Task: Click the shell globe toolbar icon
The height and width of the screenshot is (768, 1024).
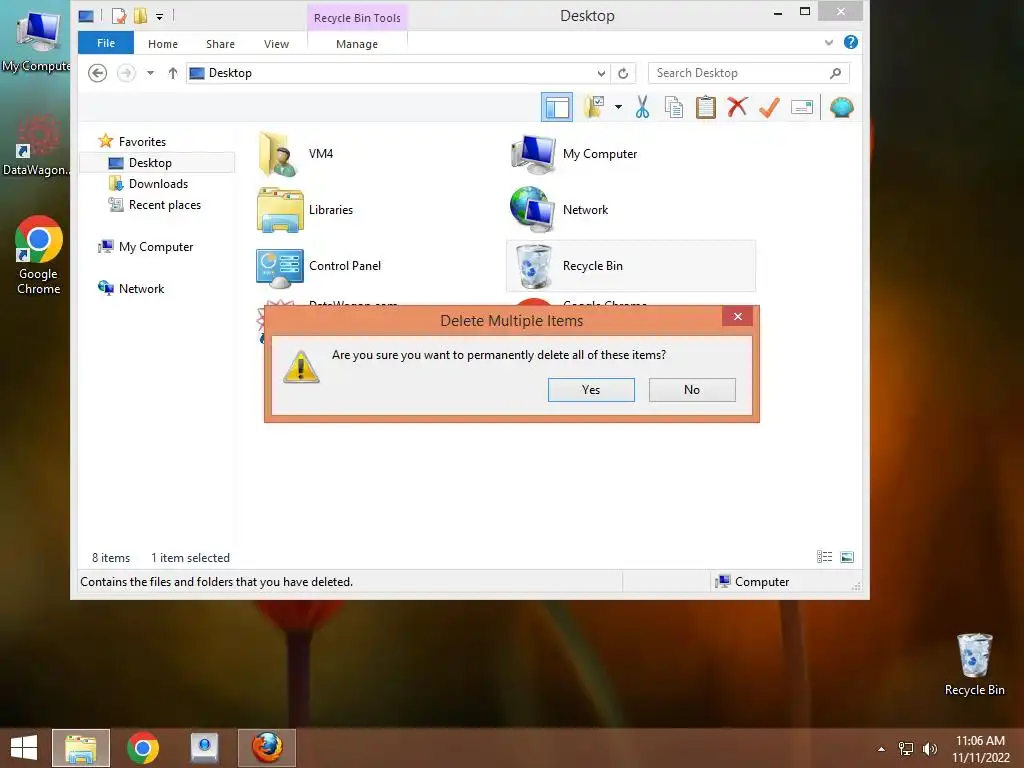Action: (x=842, y=107)
